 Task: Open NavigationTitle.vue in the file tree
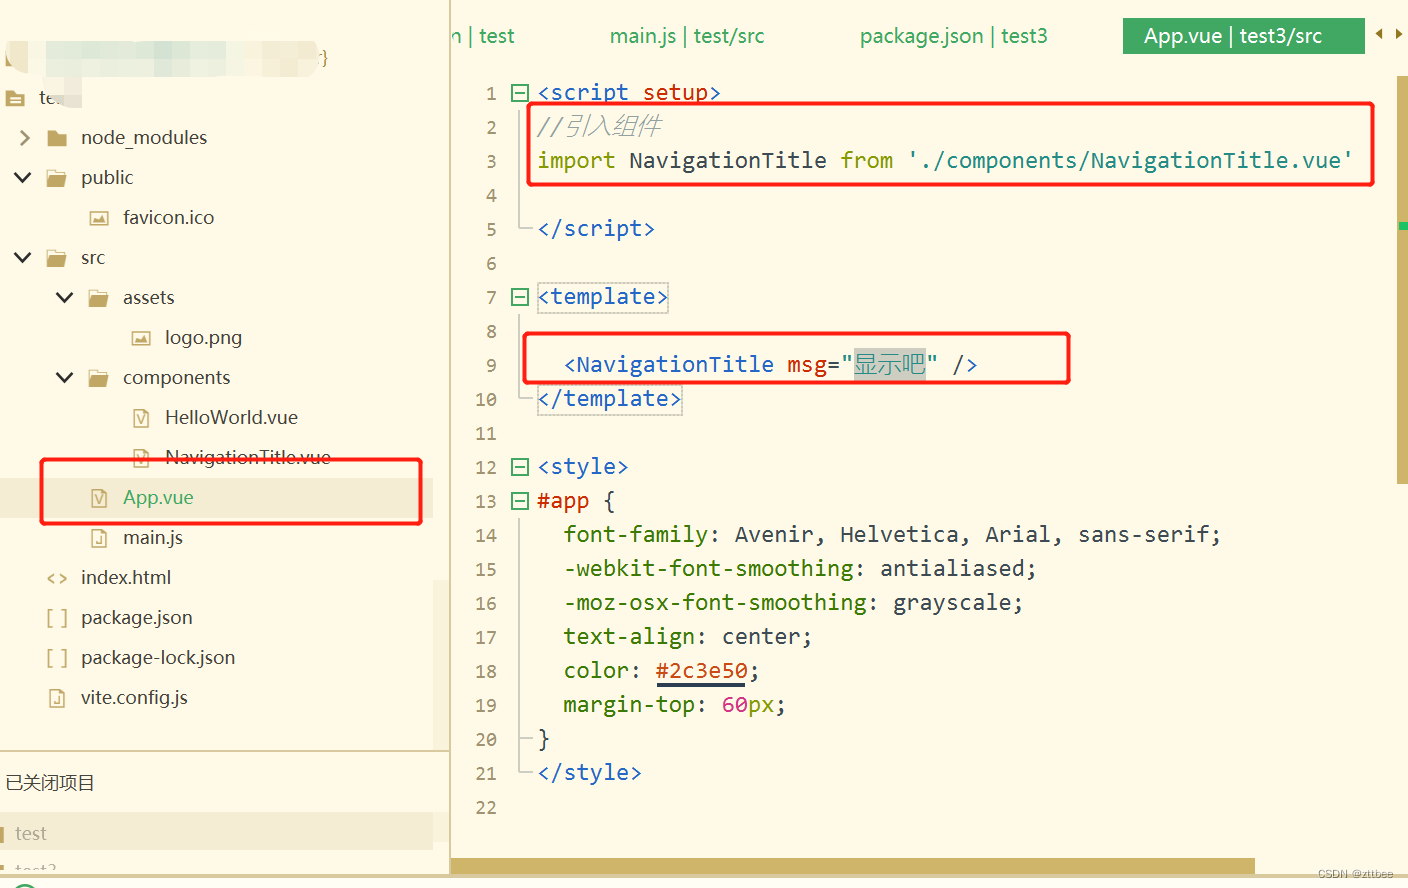pos(247,457)
